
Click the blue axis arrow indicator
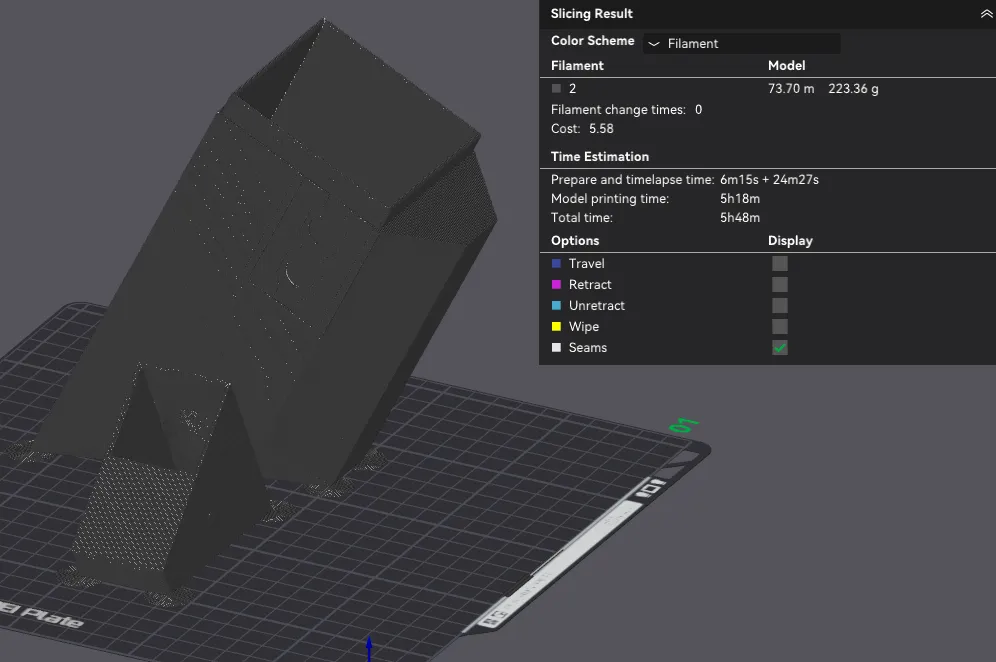point(369,649)
